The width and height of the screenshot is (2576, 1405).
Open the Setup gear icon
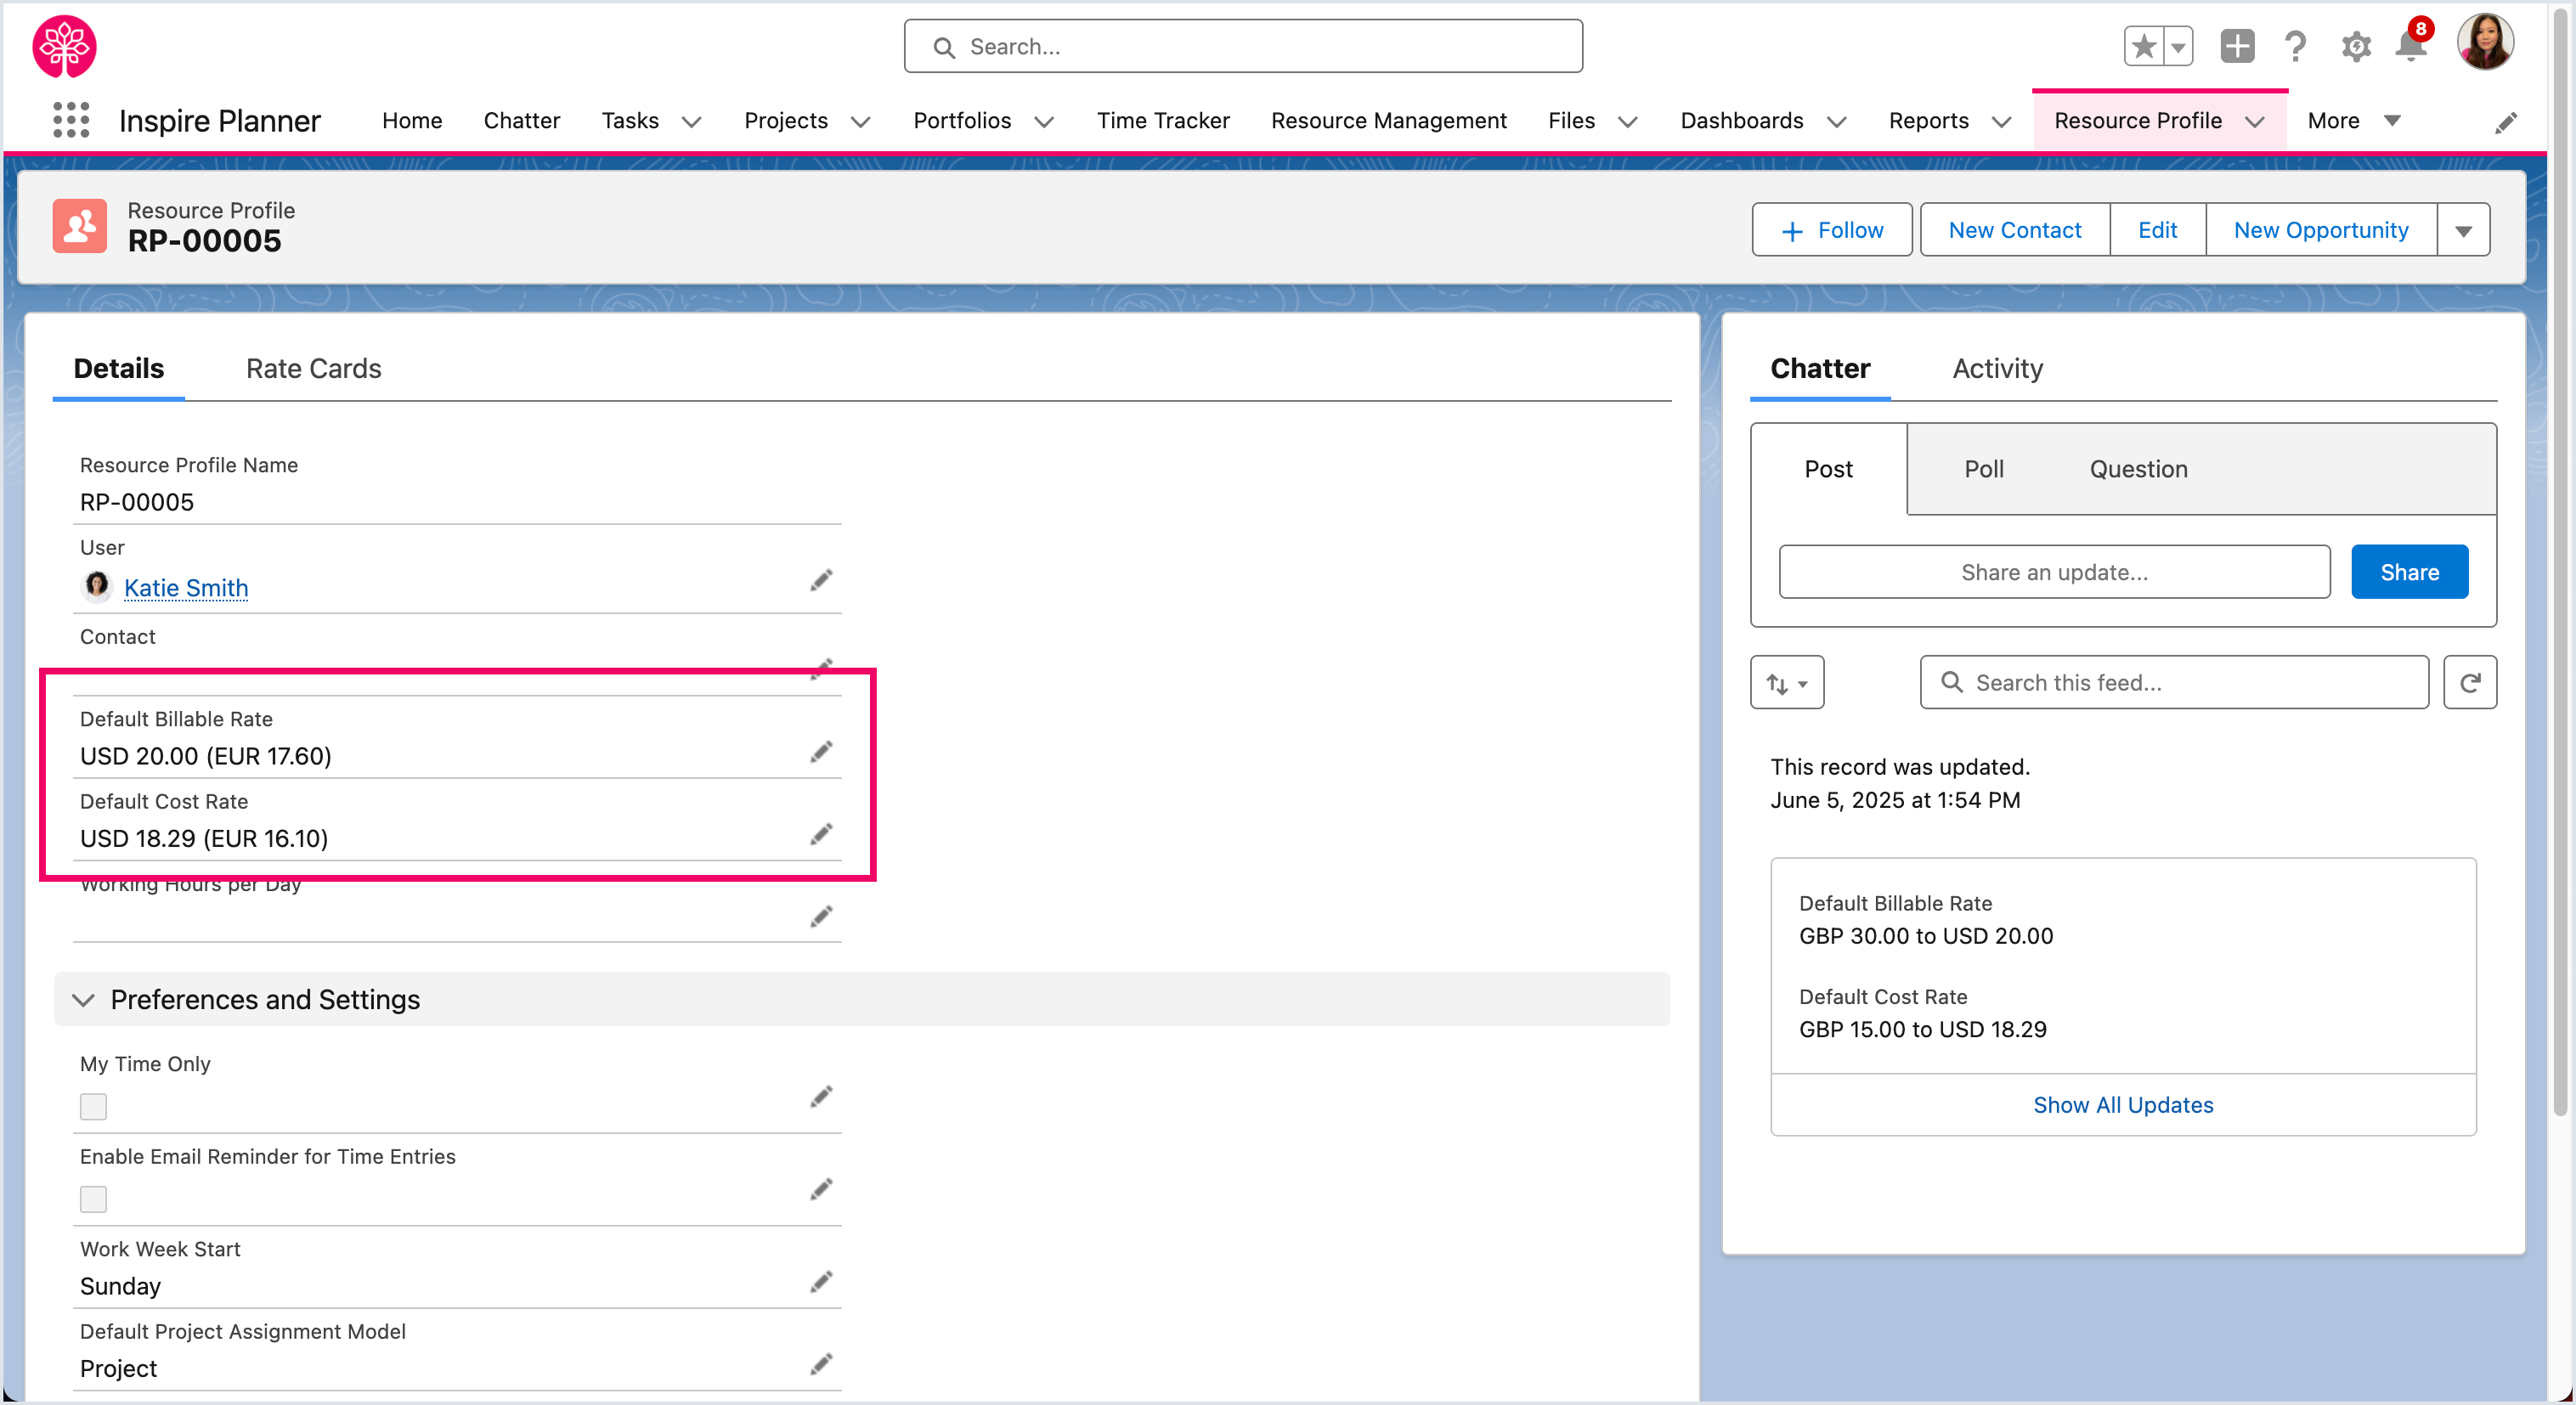2356,46
